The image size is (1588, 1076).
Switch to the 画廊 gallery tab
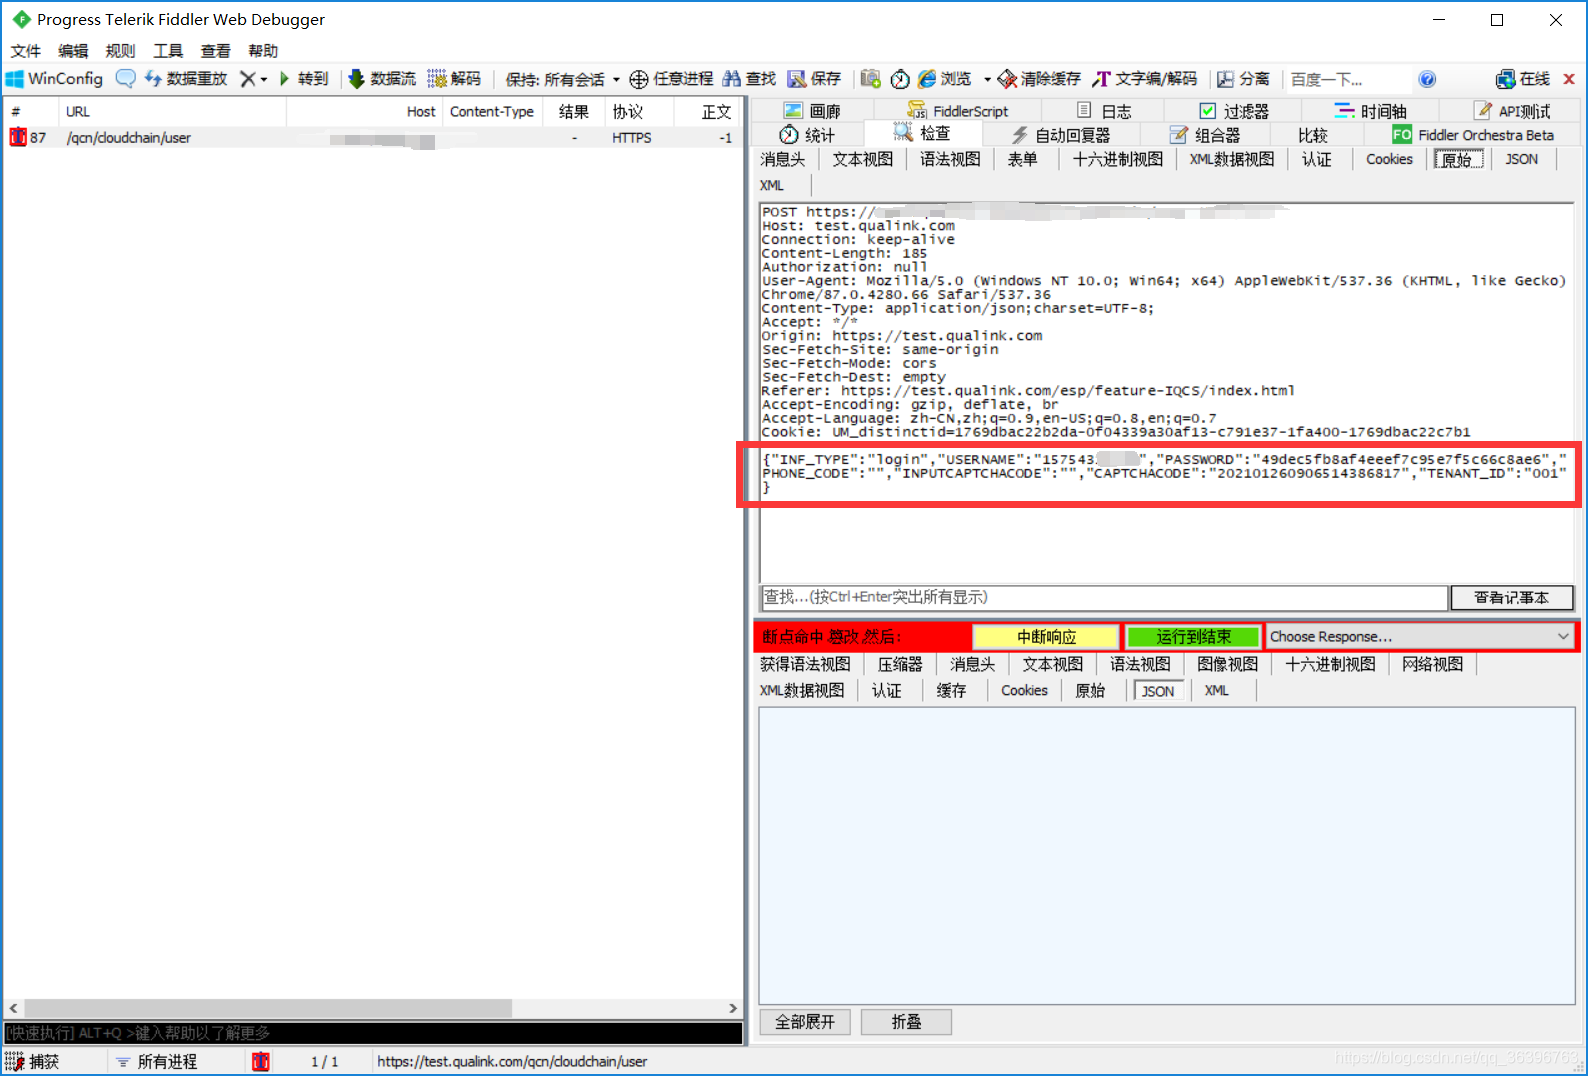coord(812,111)
